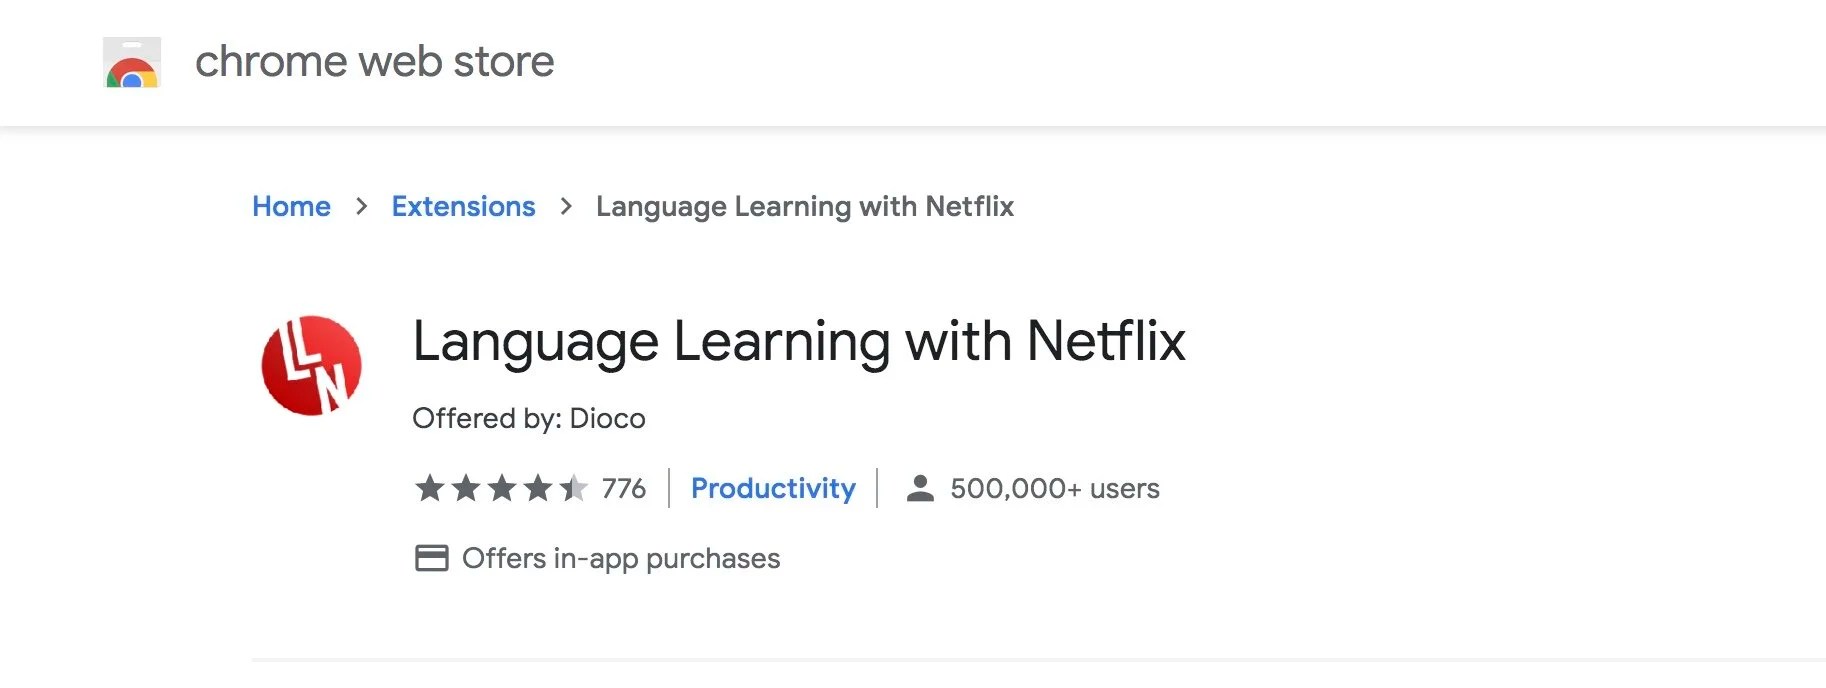Screen dimensions: 1826x688
Task: Click the 'Offers in-app purchases' text
Action: 621,558
